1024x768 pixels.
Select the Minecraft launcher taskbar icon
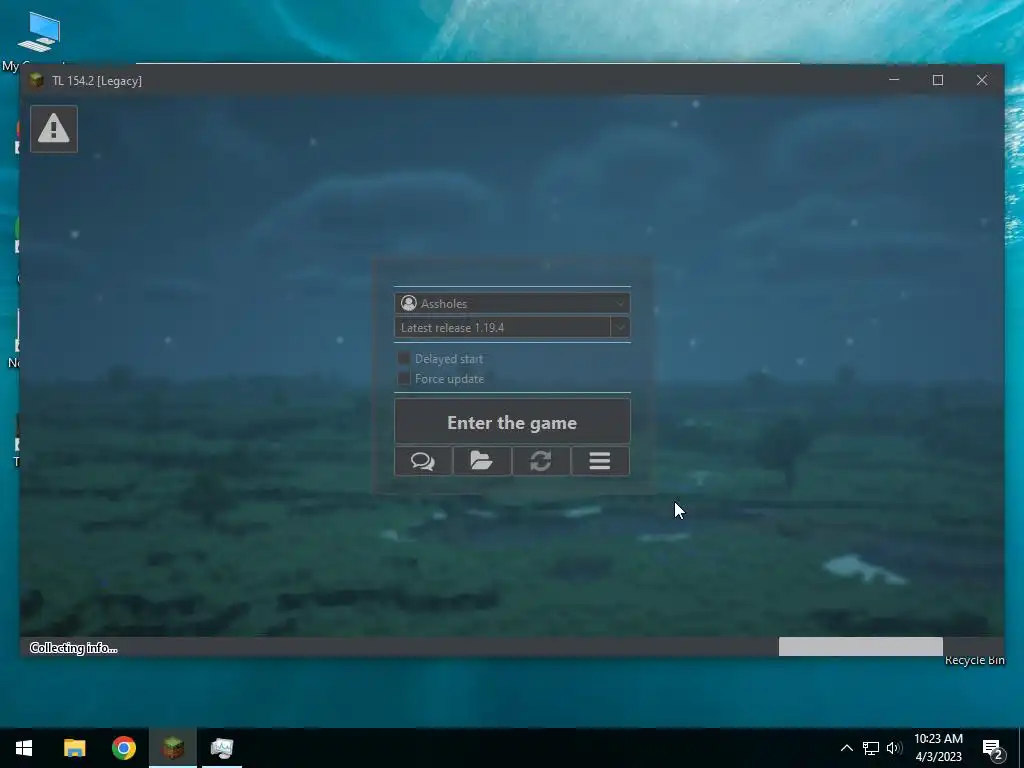point(173,748)
